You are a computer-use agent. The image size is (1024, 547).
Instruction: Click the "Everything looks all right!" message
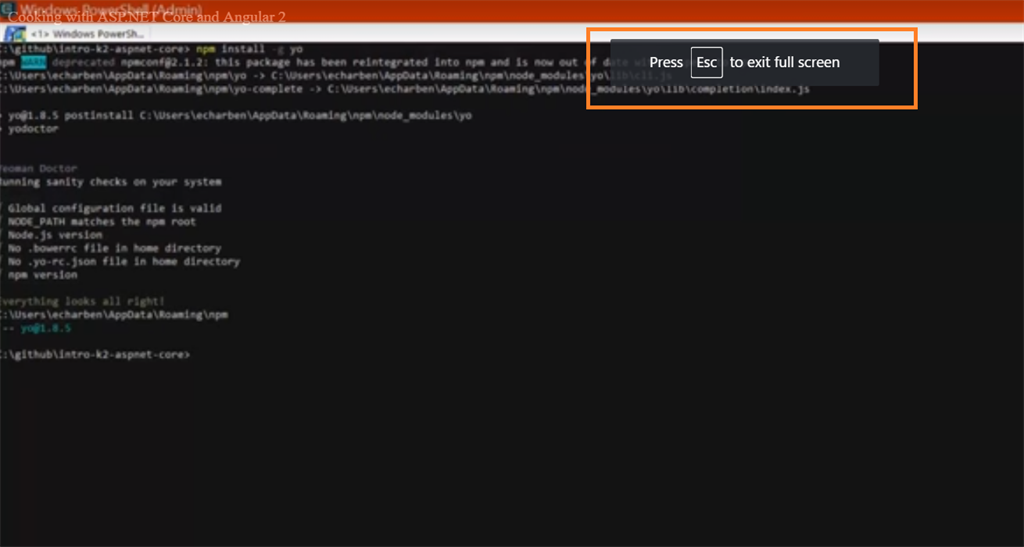(82, 302)
